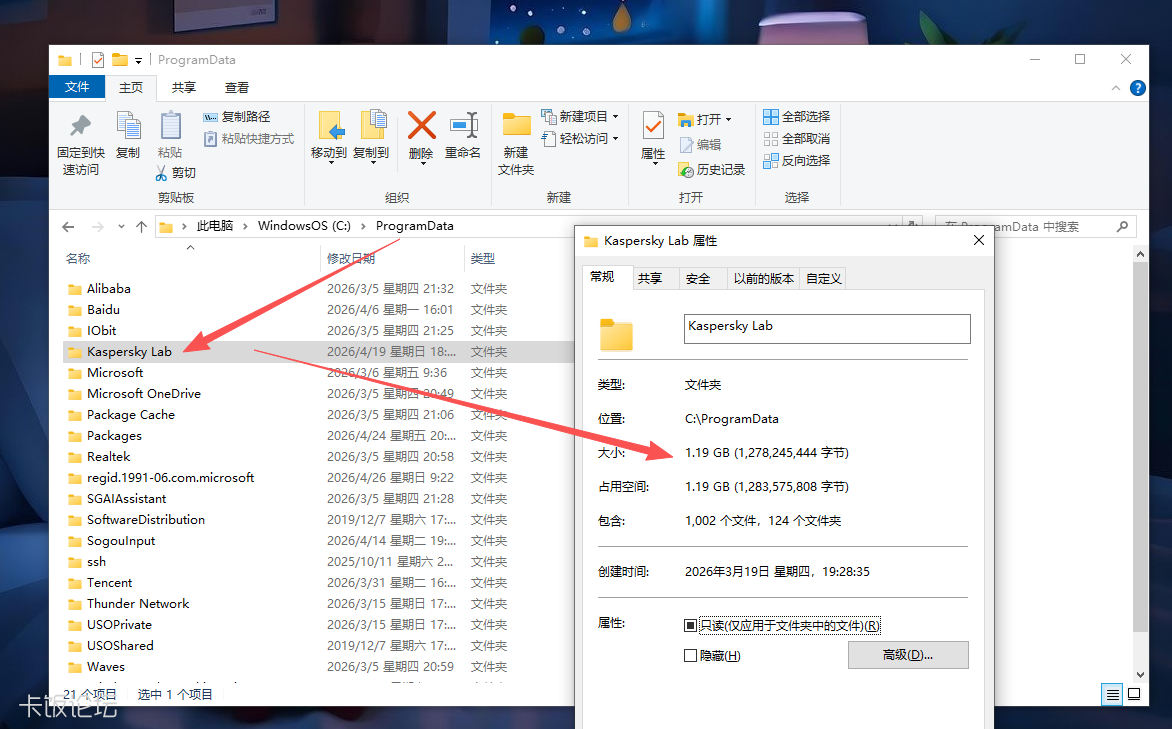Open the recent locations dropdown arrow
Image resolution: width=1172 pixels, height=729 pixels.
[x=121, y=227]
